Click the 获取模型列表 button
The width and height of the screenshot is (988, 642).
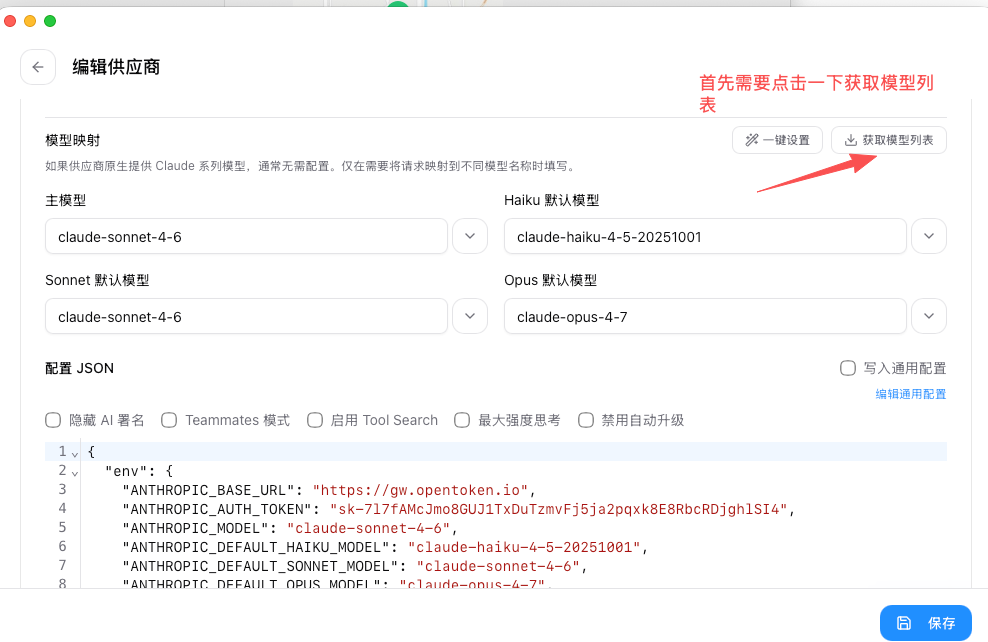coord(888,140)
